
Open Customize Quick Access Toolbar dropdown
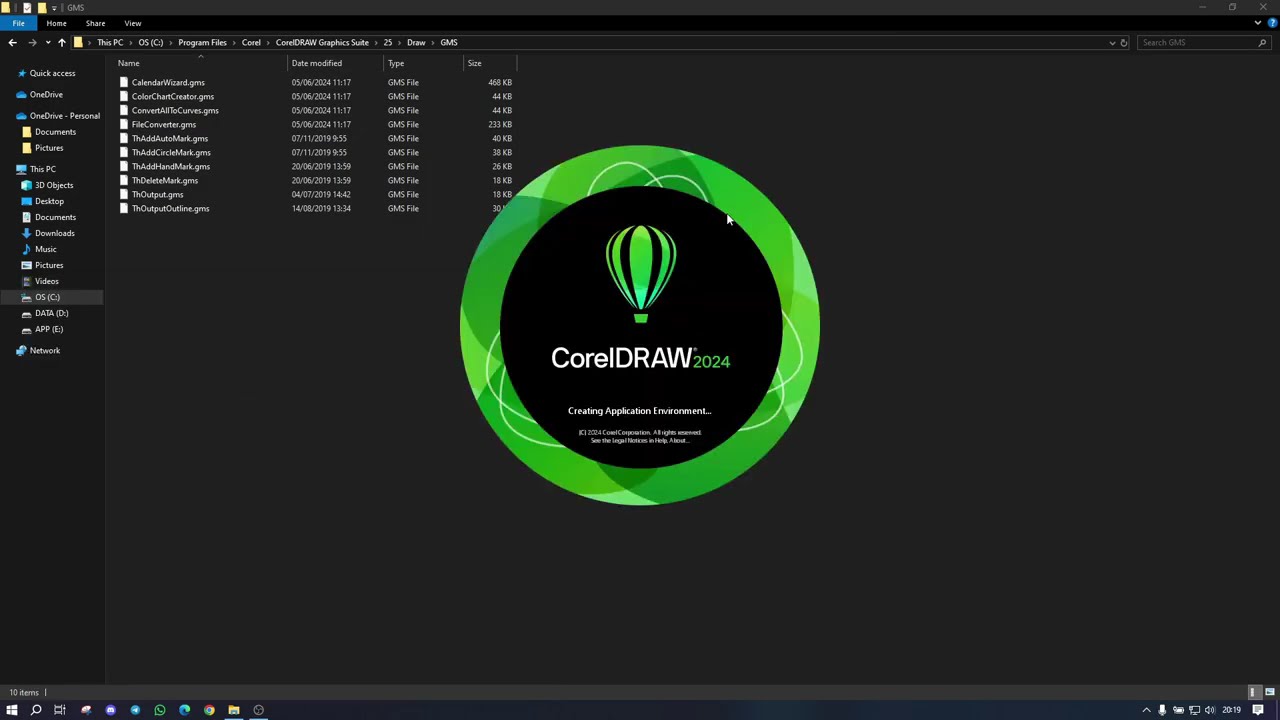54,7
